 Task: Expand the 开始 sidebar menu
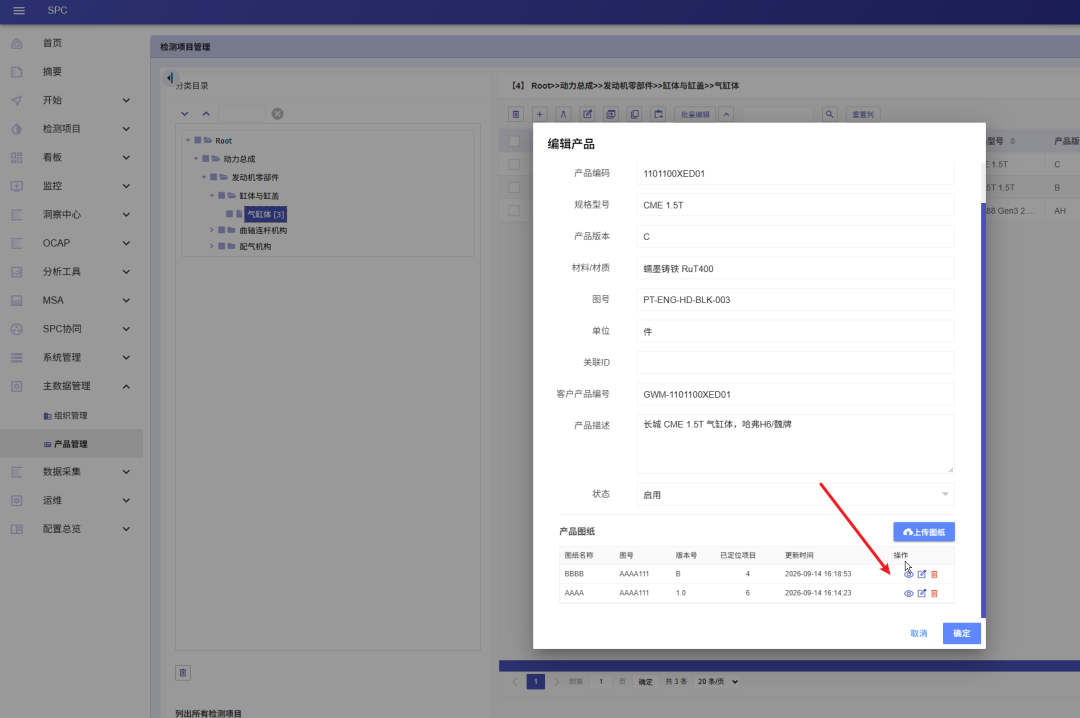click(x=71, y=100)
